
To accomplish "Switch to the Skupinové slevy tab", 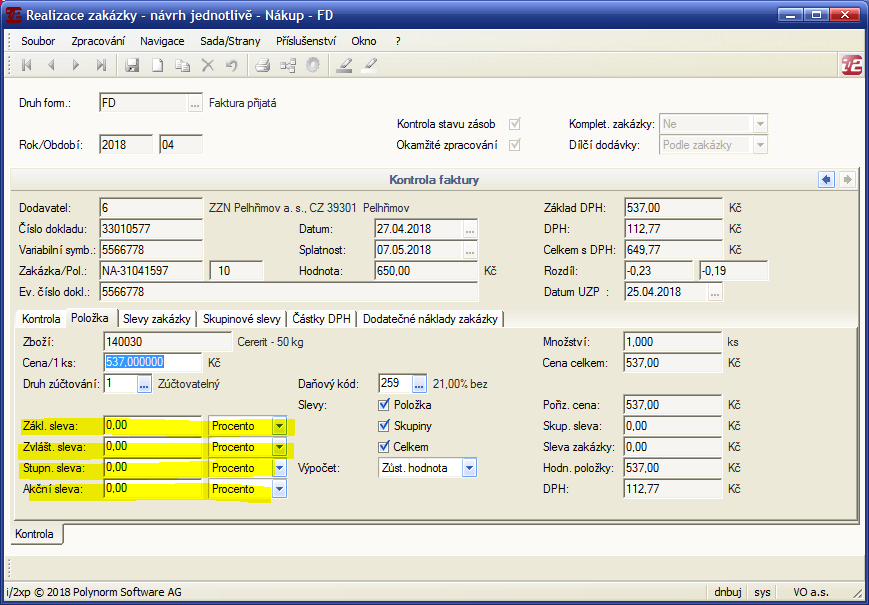I will coord(242,319).
